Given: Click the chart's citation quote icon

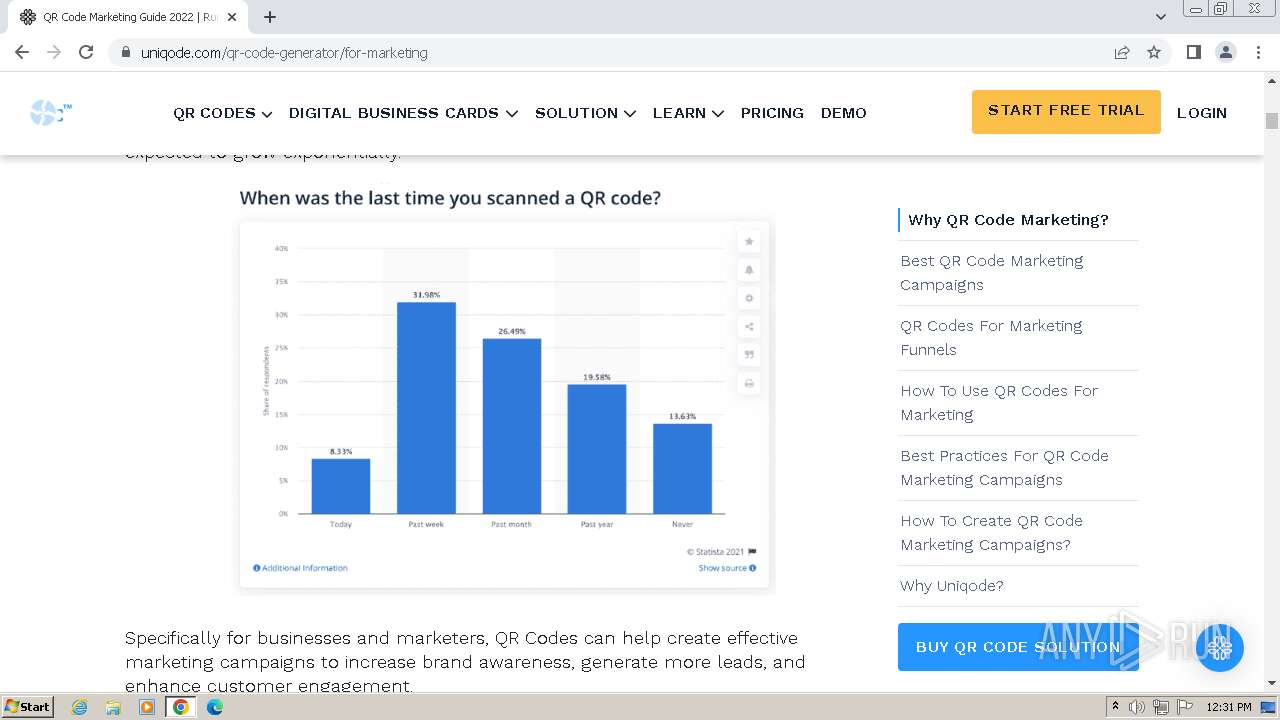Looking at the screenshot, I should pyautogui.click(x=749, y=354).
